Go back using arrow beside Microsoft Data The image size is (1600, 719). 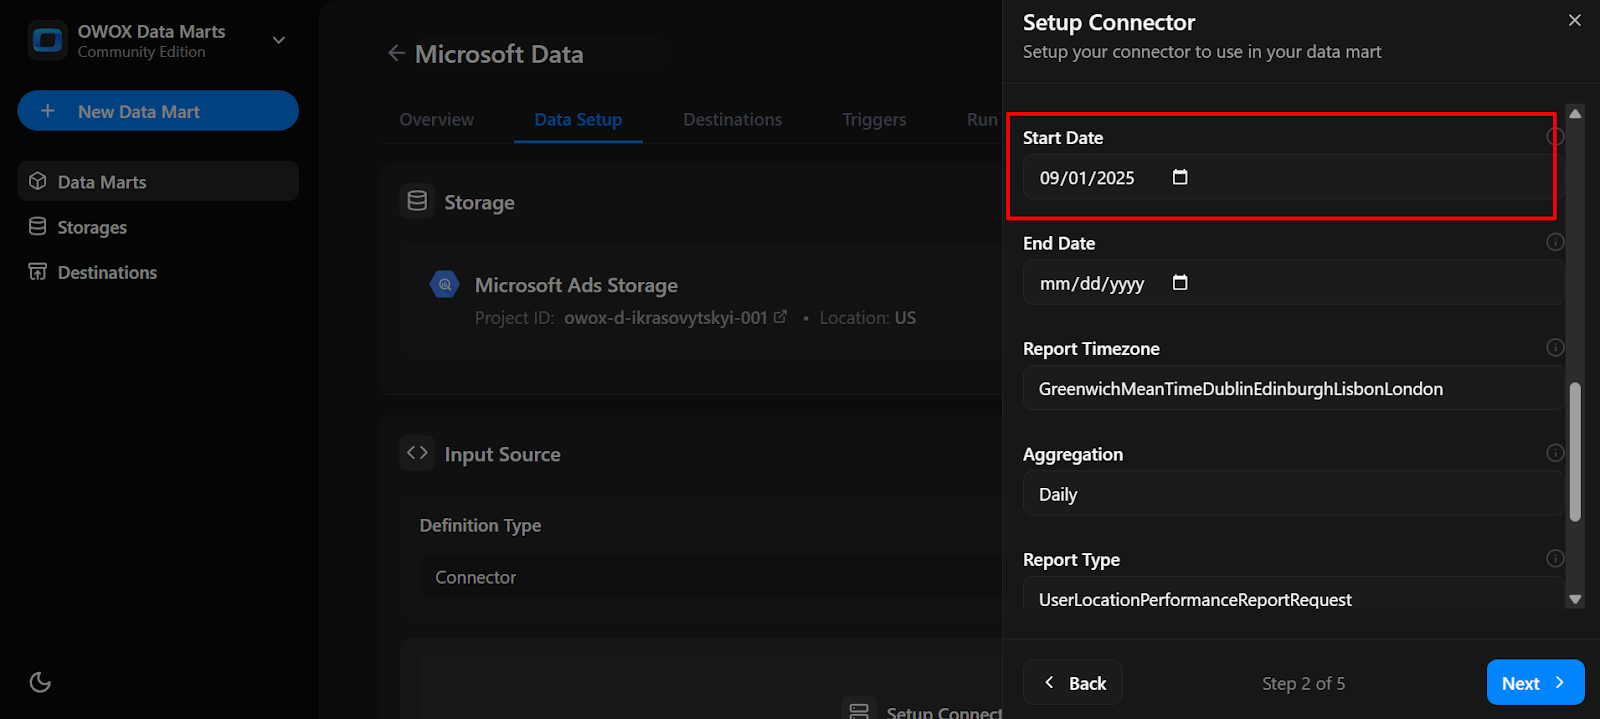[x=396, y=53]
